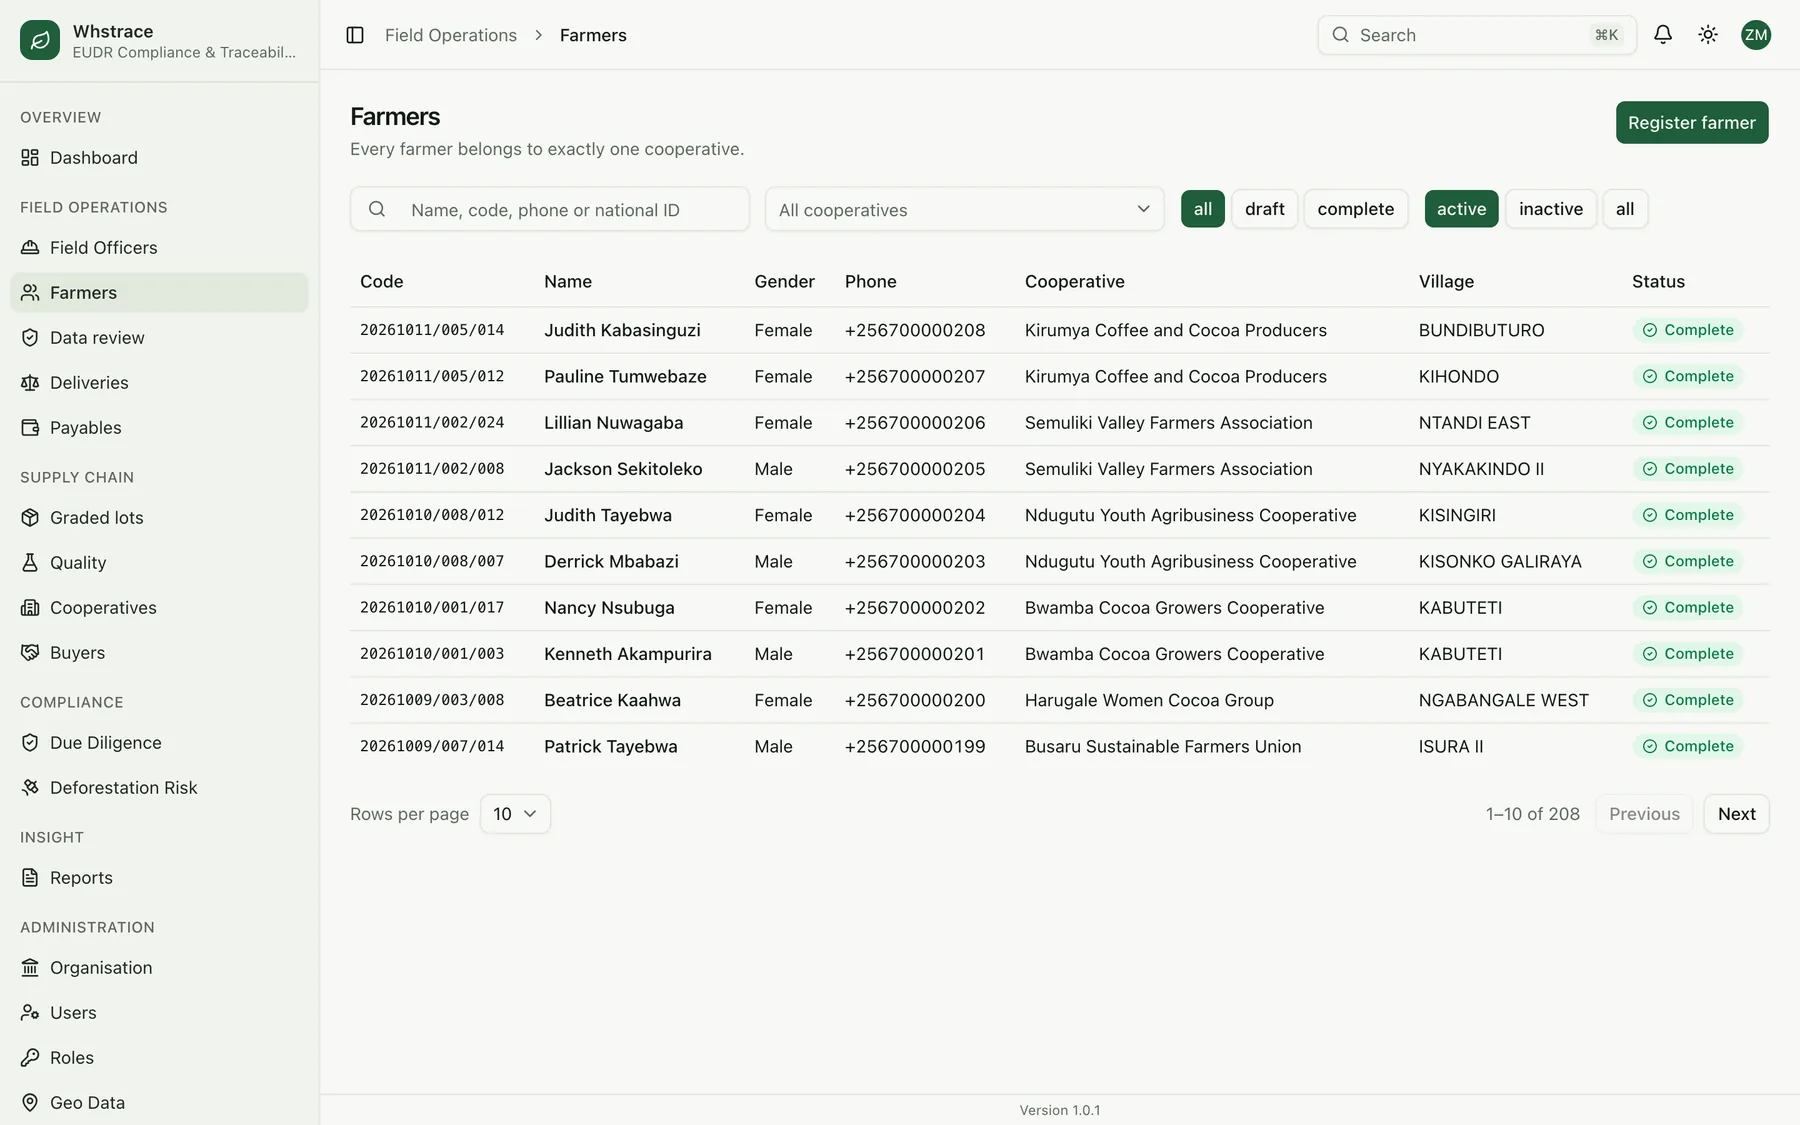Click Complete status for Nancy Nsubuga

click(x=1688, y=608)
